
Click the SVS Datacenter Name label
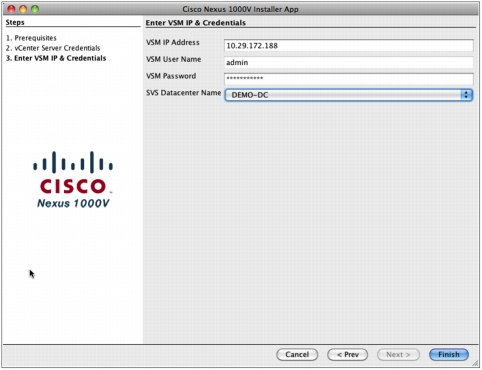[x=184, y=93]
